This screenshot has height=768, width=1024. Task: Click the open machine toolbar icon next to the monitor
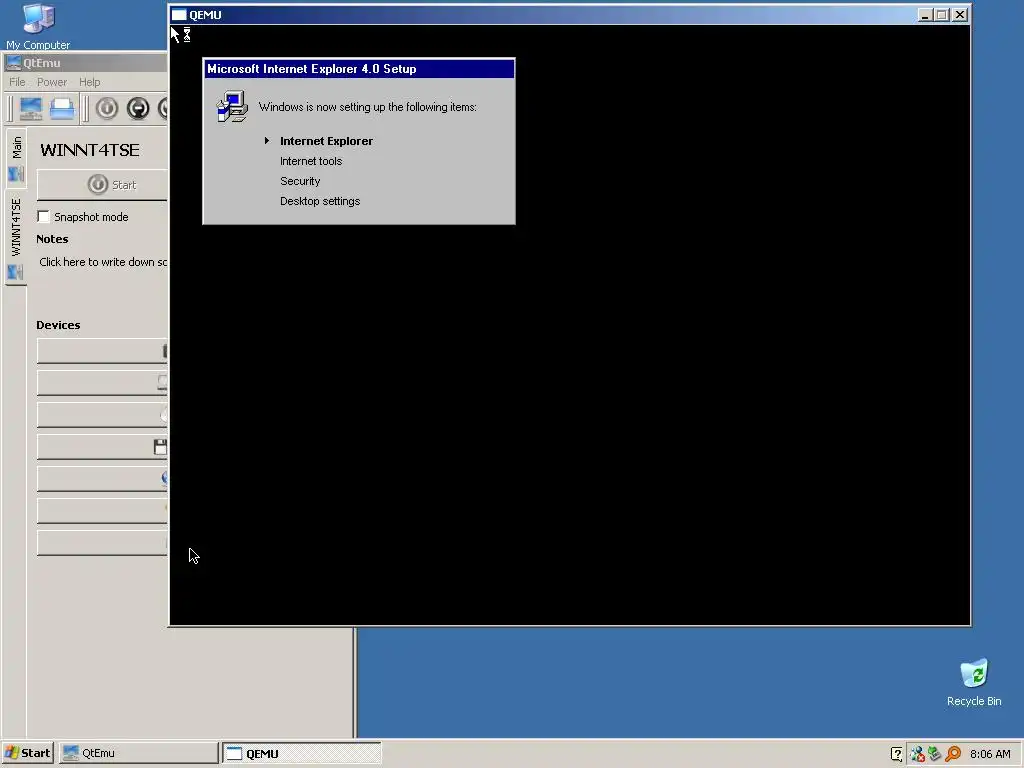coord(62,108)
